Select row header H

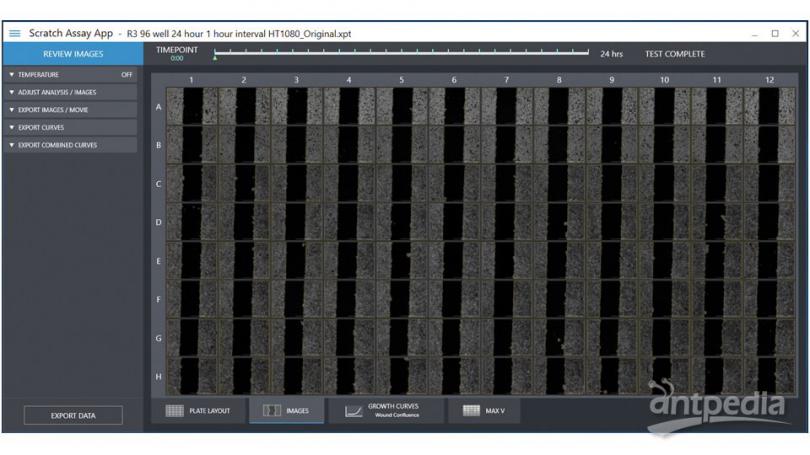(x=159, y=377)
